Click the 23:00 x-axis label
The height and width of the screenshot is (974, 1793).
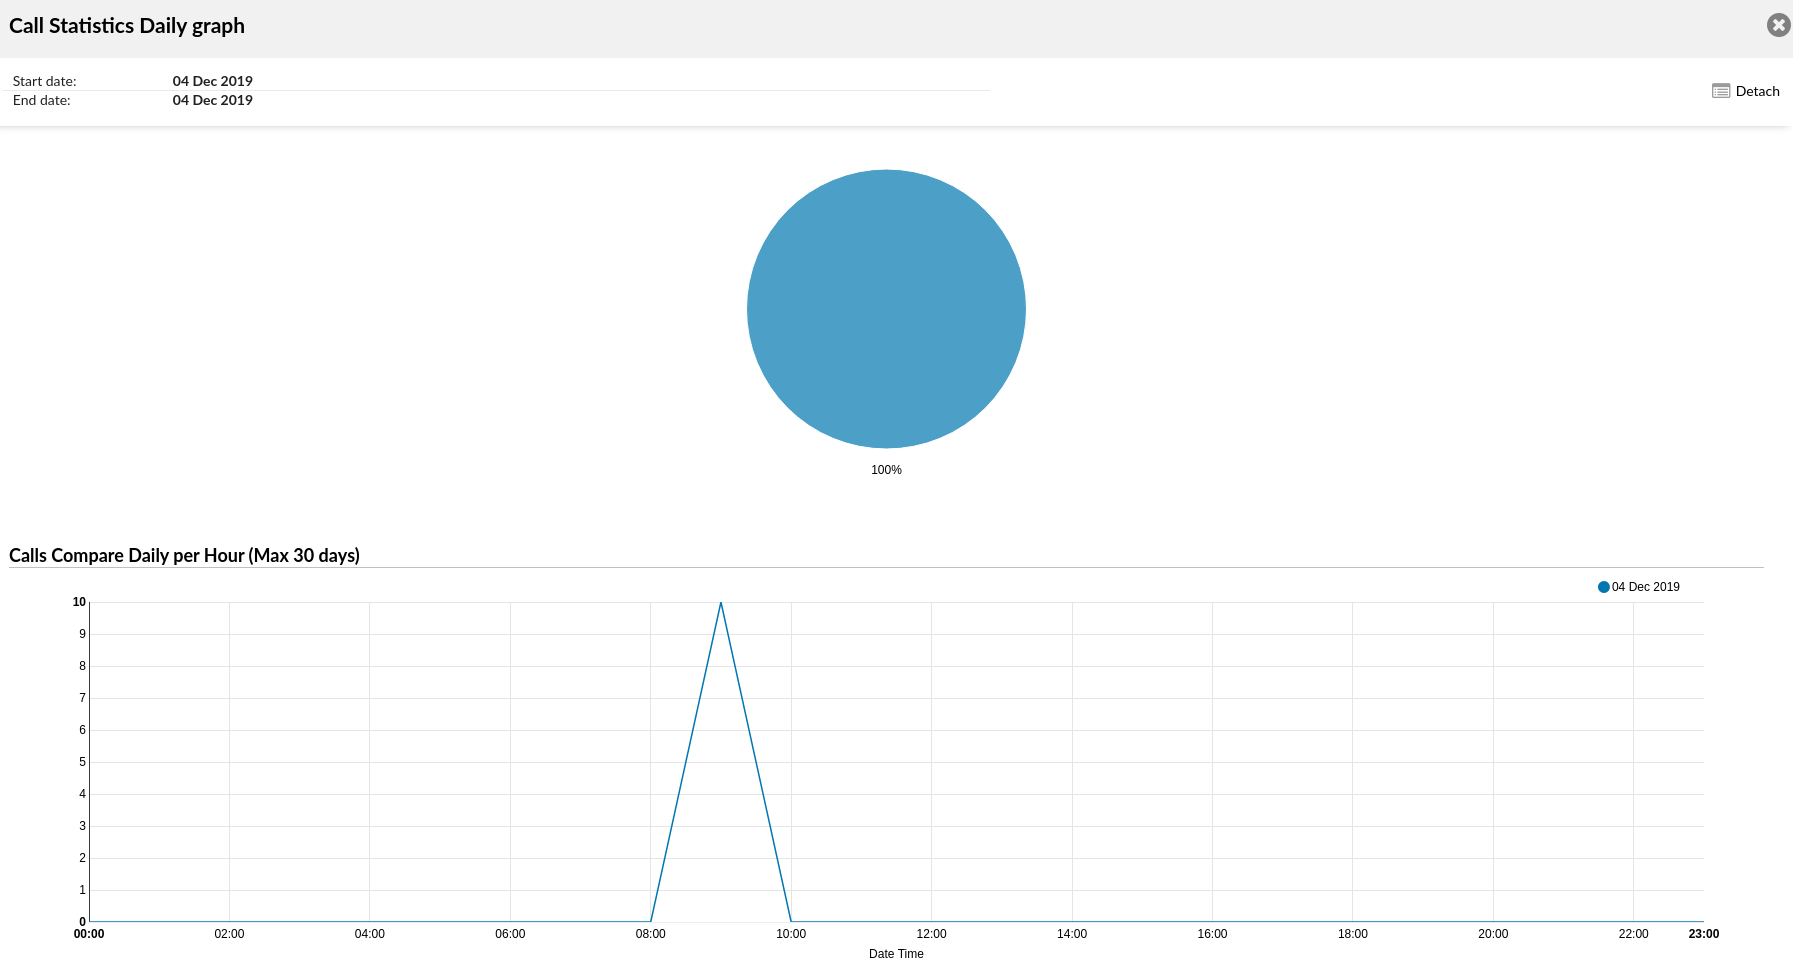click(1704, 934)
